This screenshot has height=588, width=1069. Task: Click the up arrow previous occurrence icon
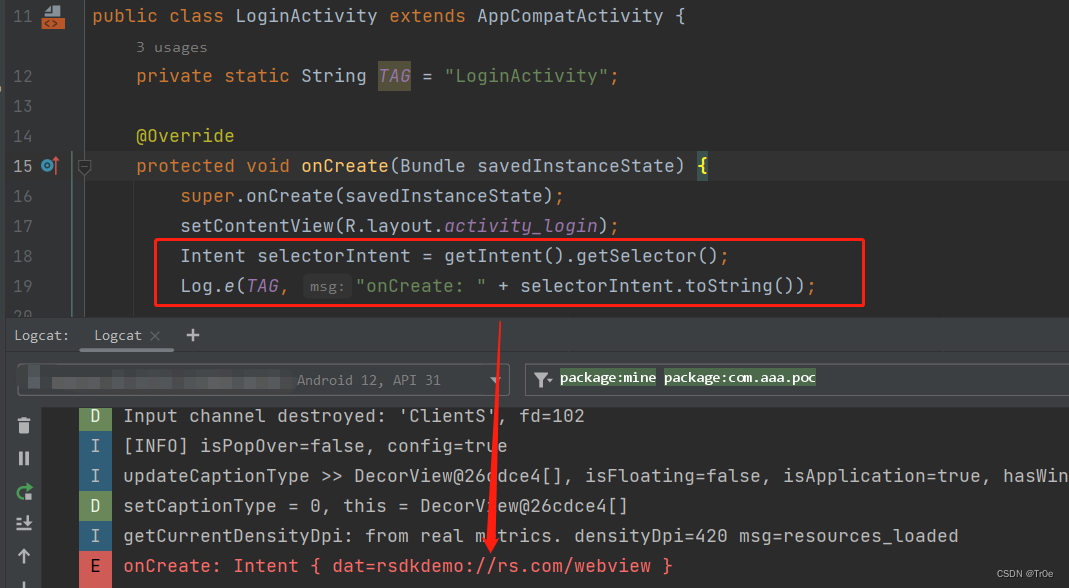coord(24,556)
